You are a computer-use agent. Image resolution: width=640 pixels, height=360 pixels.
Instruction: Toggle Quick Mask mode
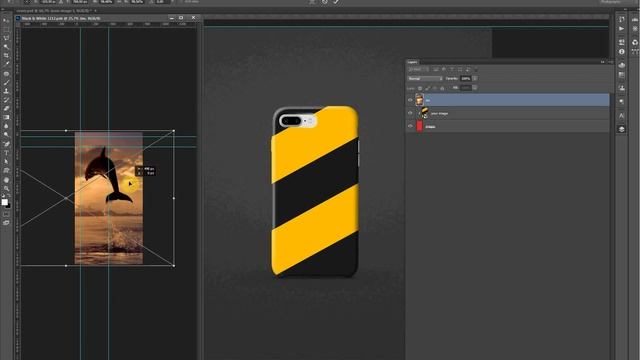click(x=6, y=214)
